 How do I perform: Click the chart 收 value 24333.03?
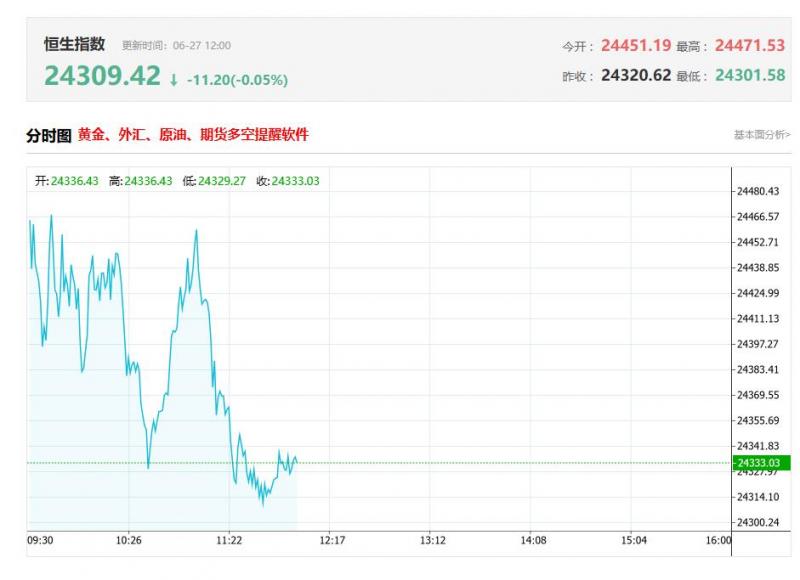coord(295,181)
